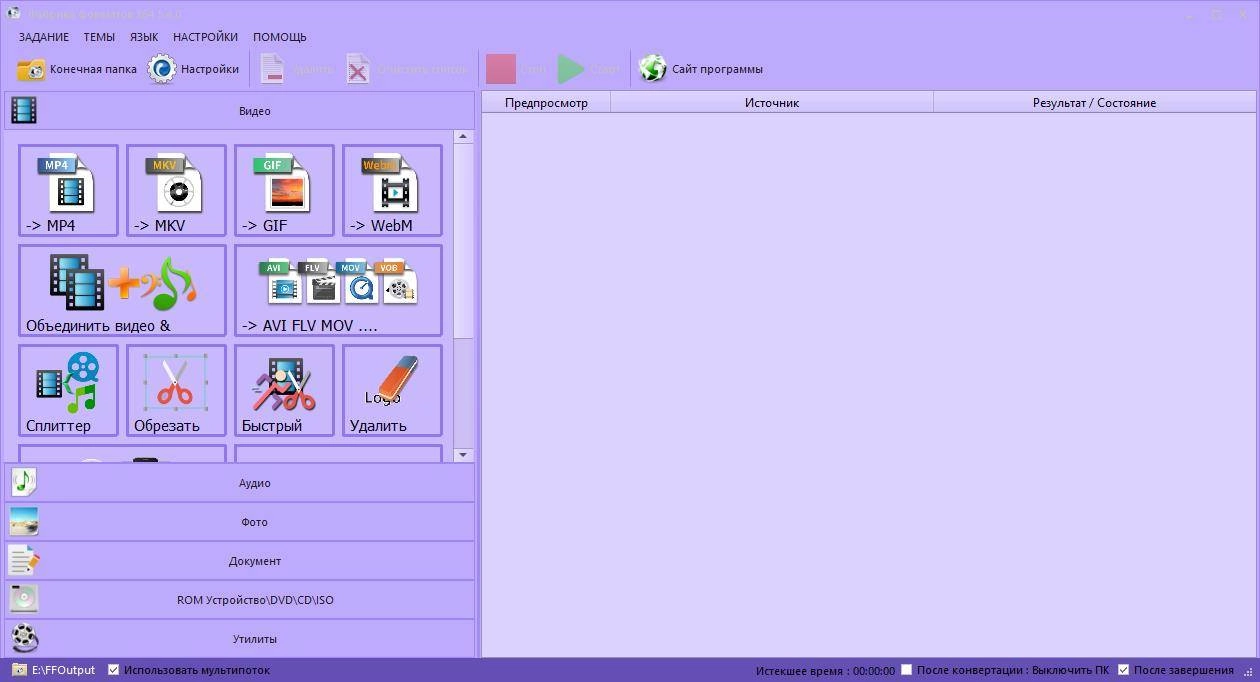Choose the -> WebM conversion icon
This screenshot has width=1260, height=682.
pos(392,190)
